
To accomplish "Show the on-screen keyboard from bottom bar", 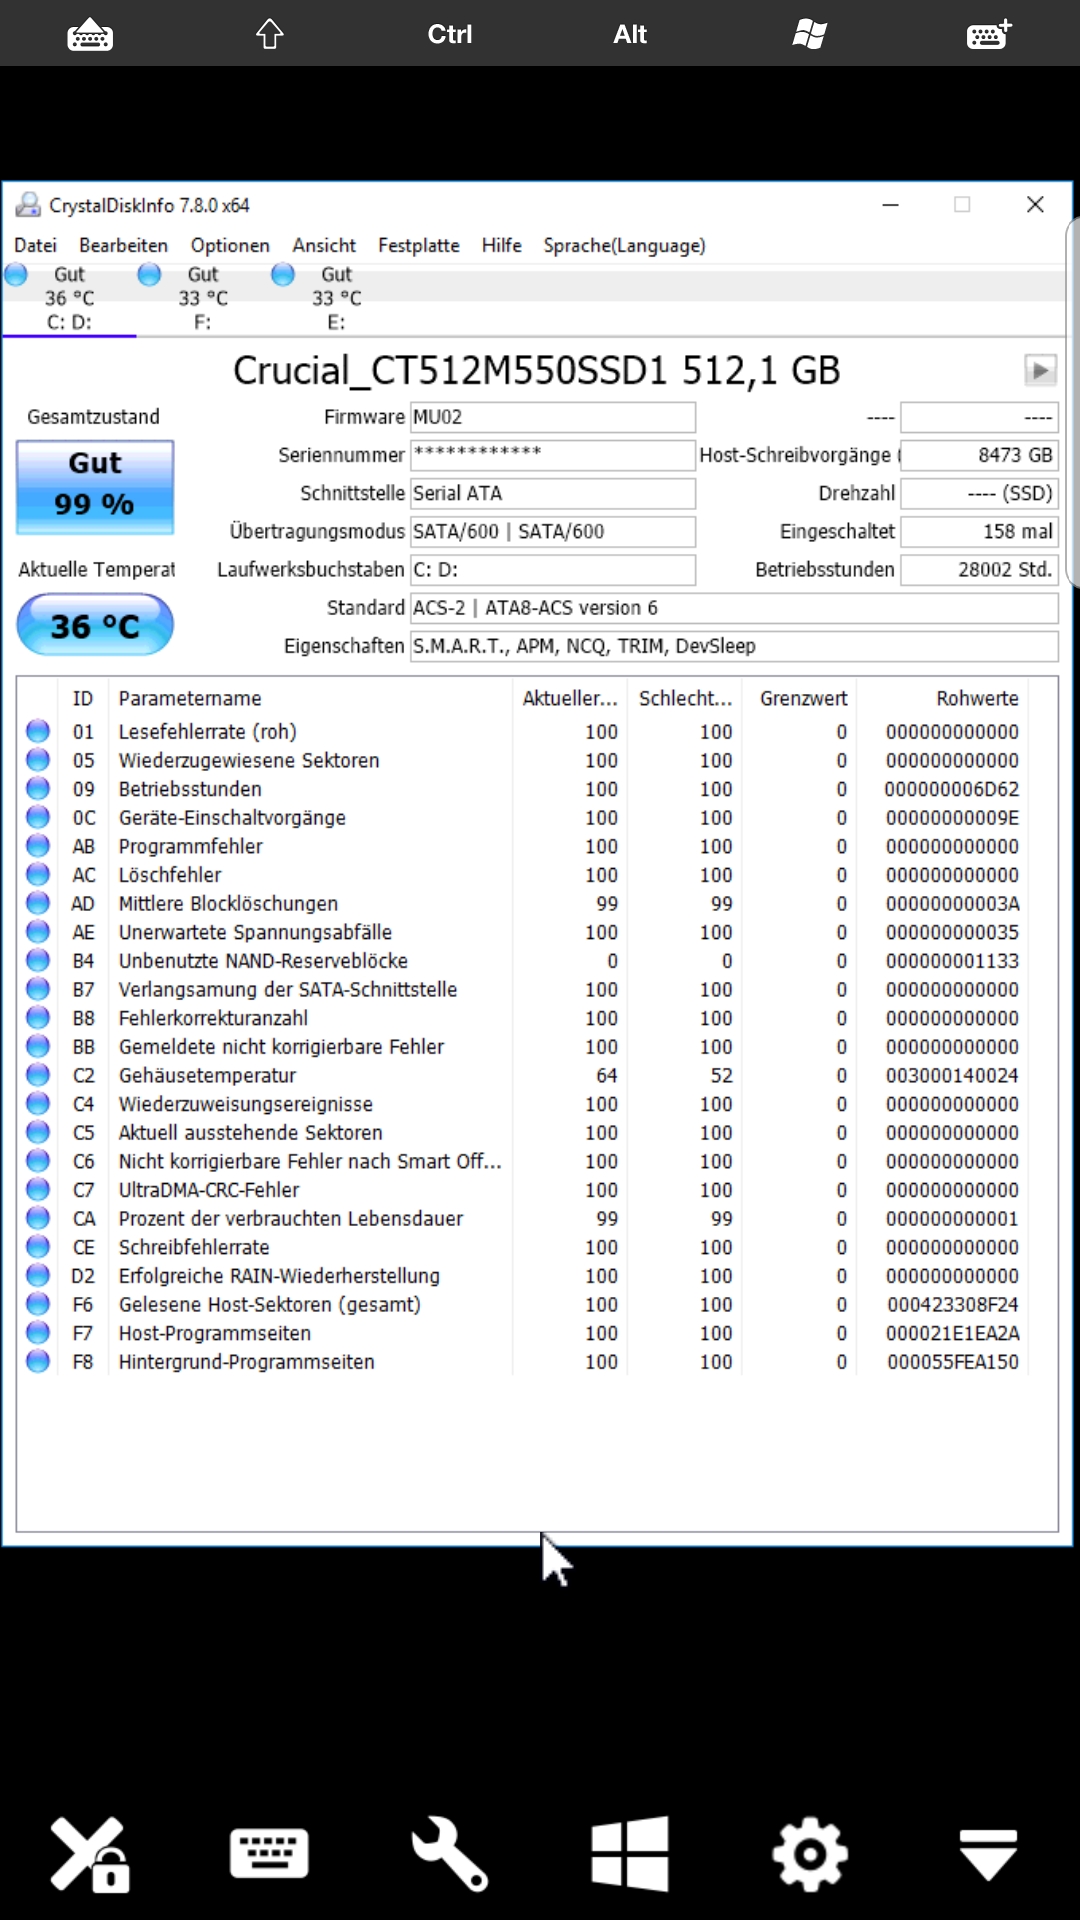I will click(269, 1854).
